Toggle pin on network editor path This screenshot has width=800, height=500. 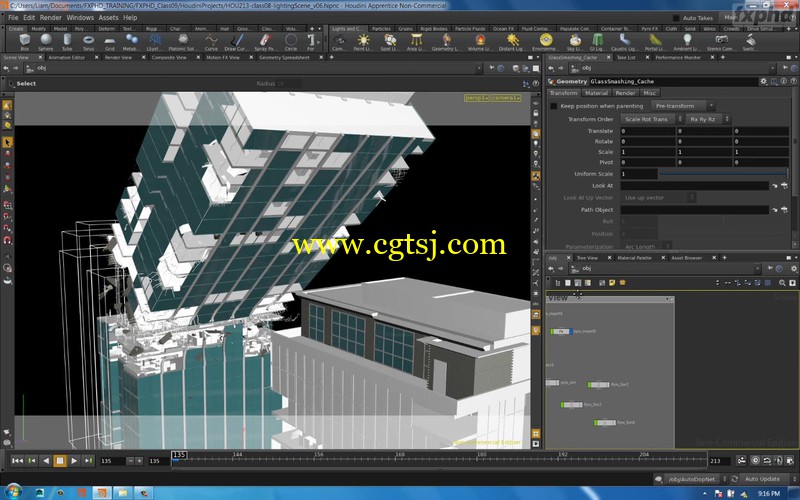(770, 268)
